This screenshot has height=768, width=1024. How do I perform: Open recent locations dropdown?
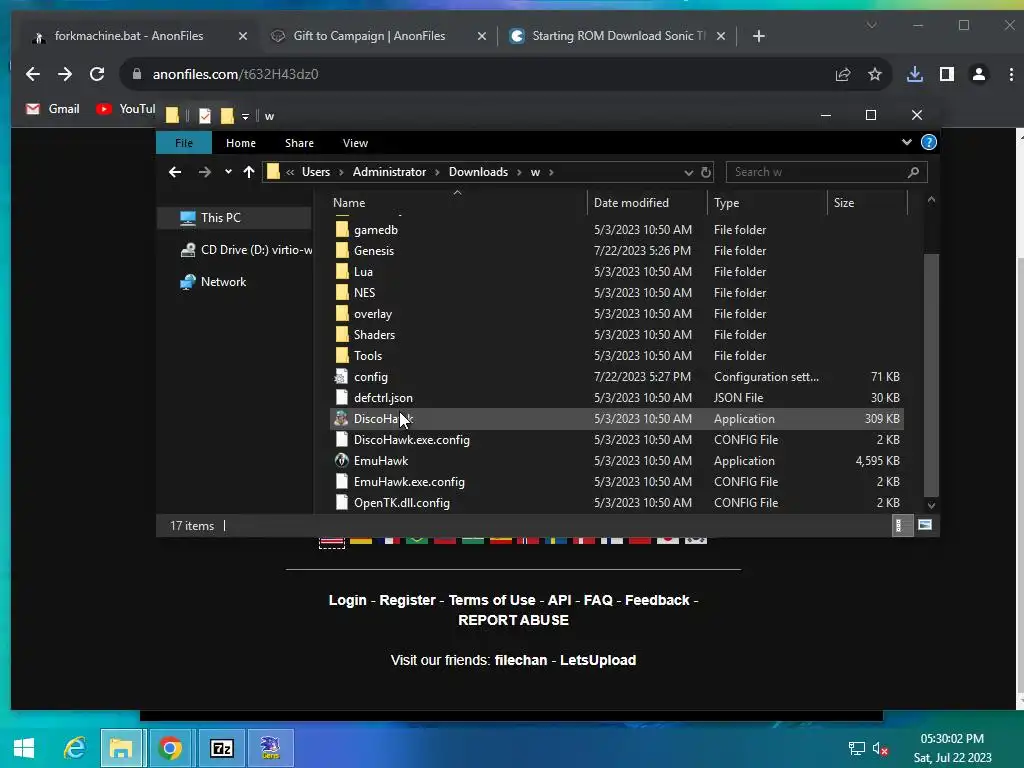coord(228,172)
